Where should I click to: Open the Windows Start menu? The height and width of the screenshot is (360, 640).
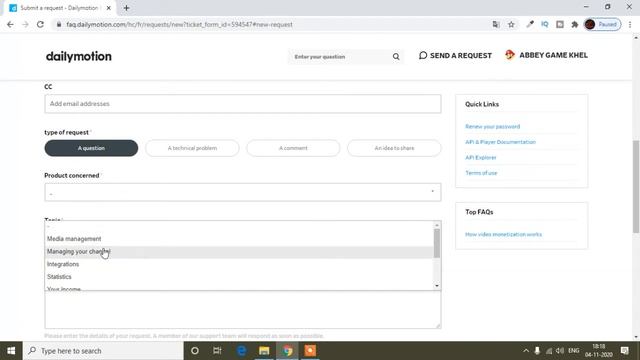point(11,351)
